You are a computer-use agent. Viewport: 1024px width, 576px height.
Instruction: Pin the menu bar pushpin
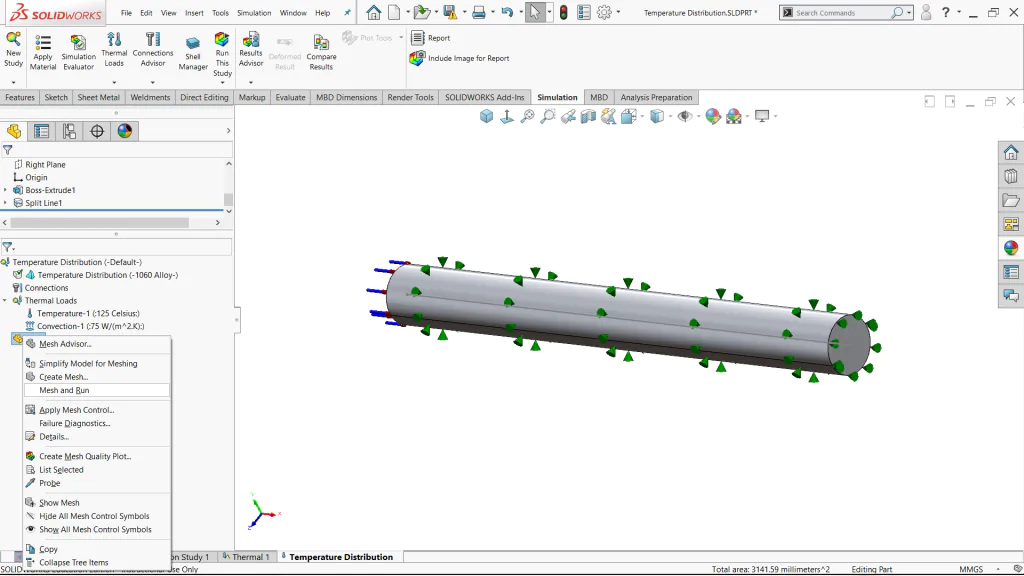pos(347,12)
